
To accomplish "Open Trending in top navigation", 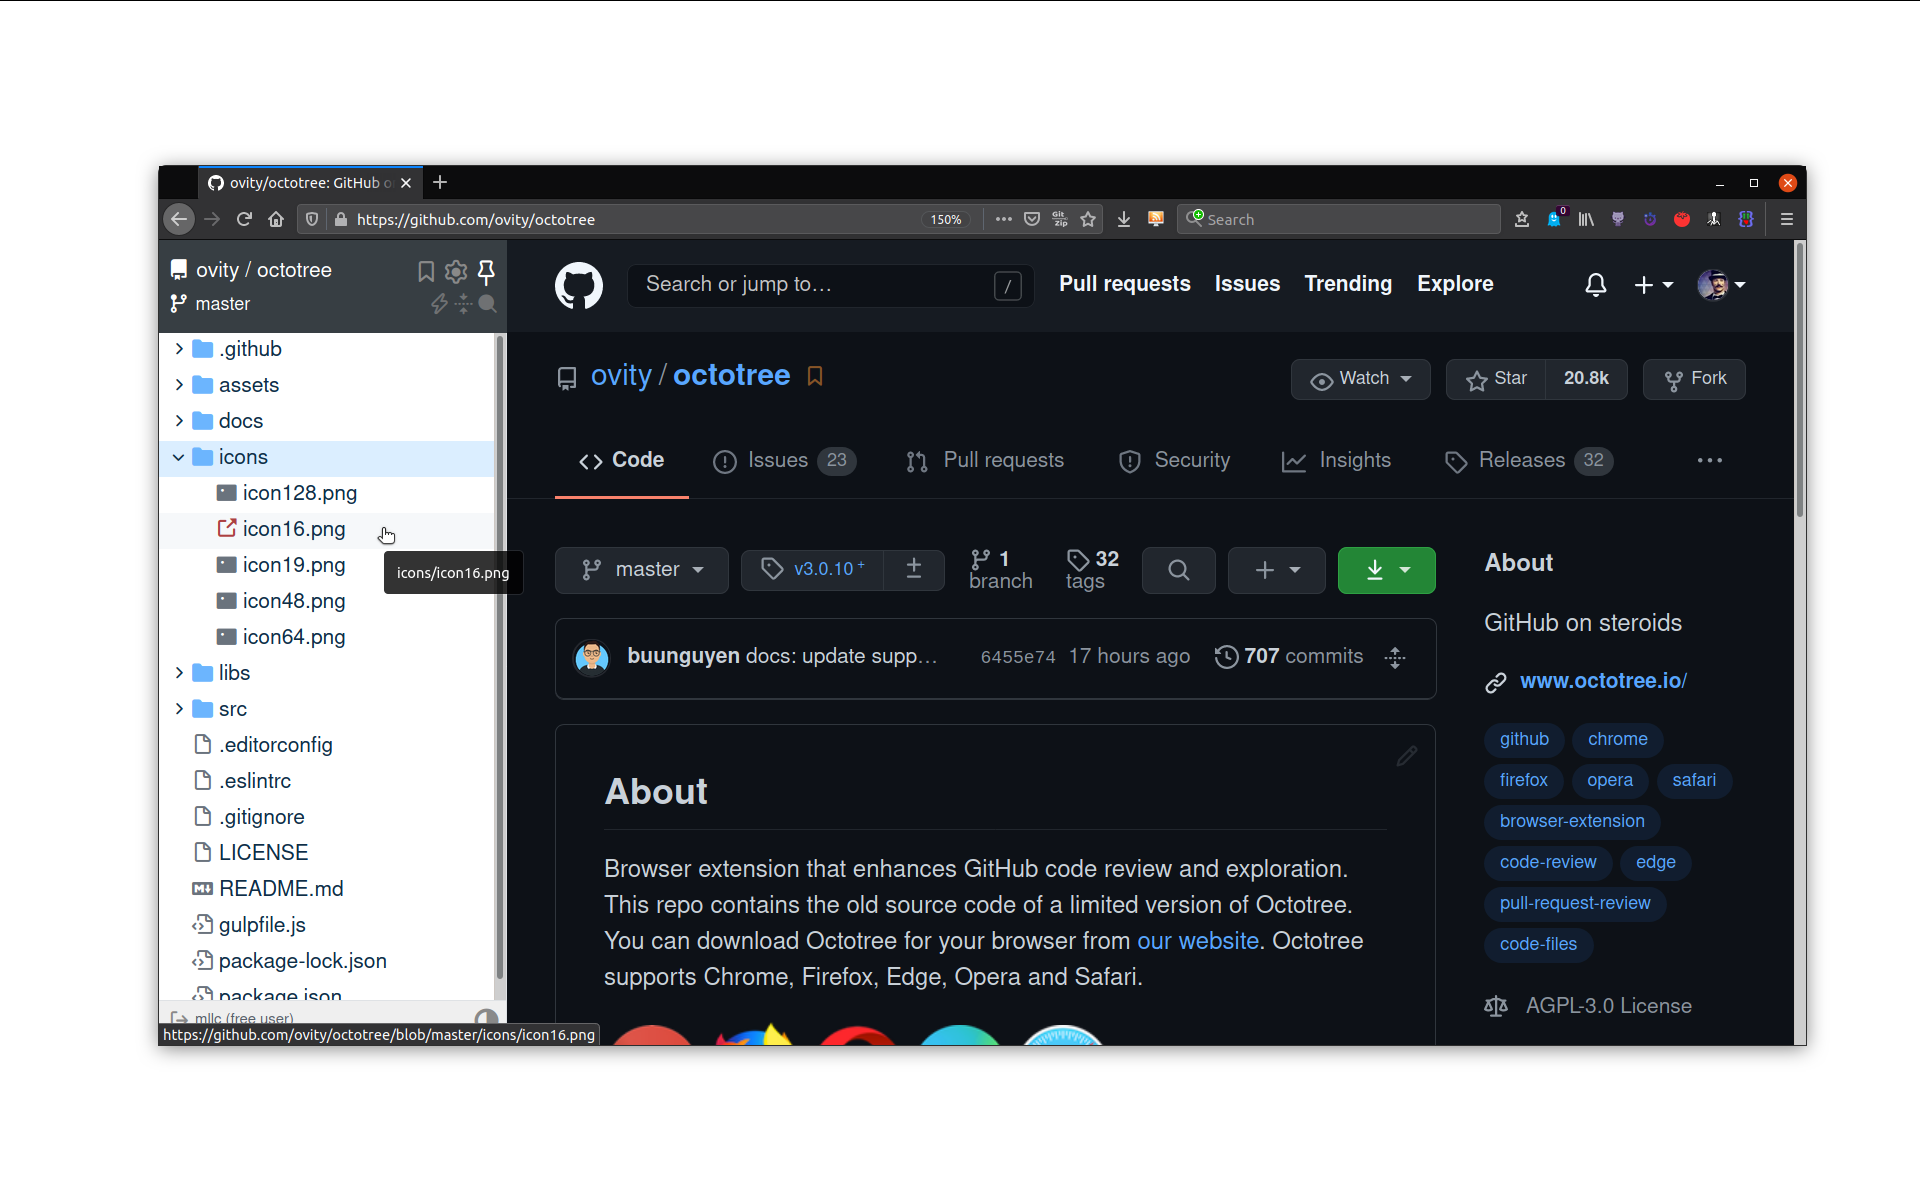I will point(1348,284).
